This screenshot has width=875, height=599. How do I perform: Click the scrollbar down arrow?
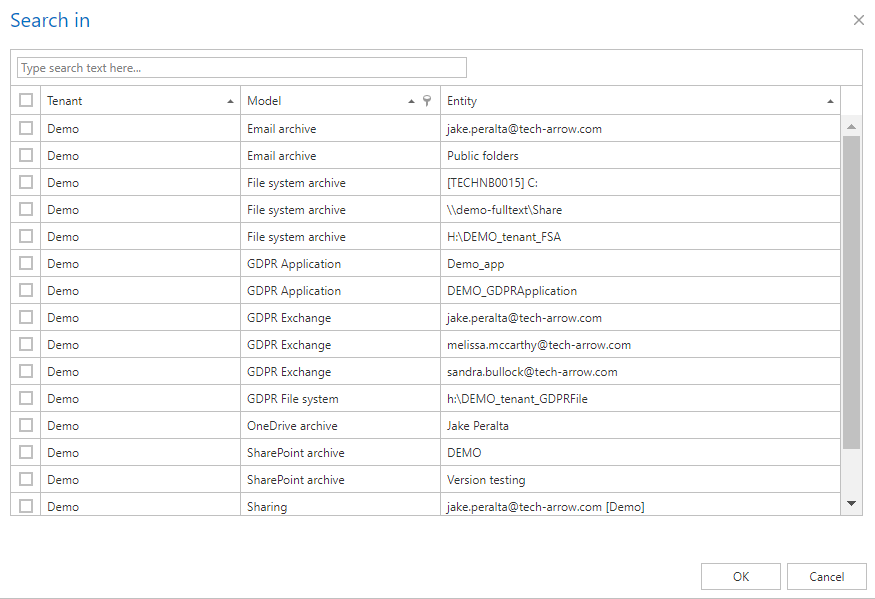[x=851, y=504]
